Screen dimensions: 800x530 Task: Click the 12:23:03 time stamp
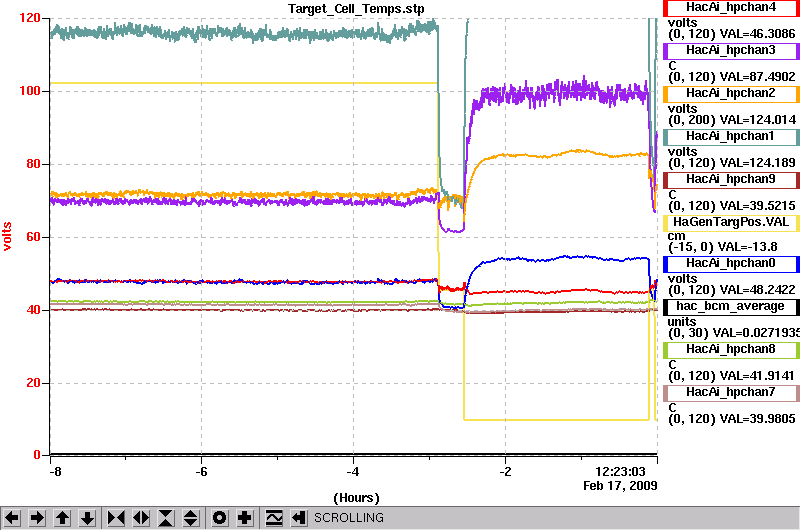(620, 471)
